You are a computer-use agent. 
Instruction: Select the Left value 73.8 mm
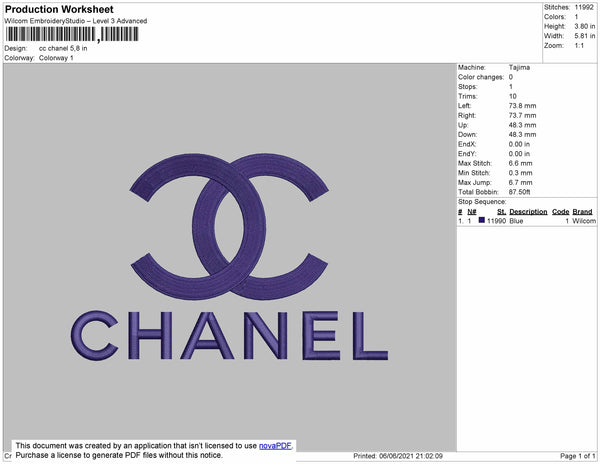click(x=522, y=106)
